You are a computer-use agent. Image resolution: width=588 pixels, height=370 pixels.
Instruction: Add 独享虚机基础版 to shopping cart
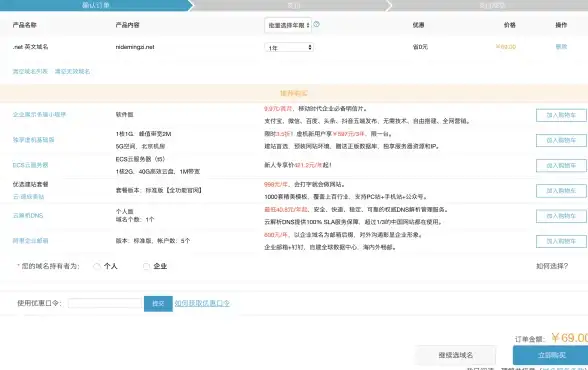click(x=561, y=140)
